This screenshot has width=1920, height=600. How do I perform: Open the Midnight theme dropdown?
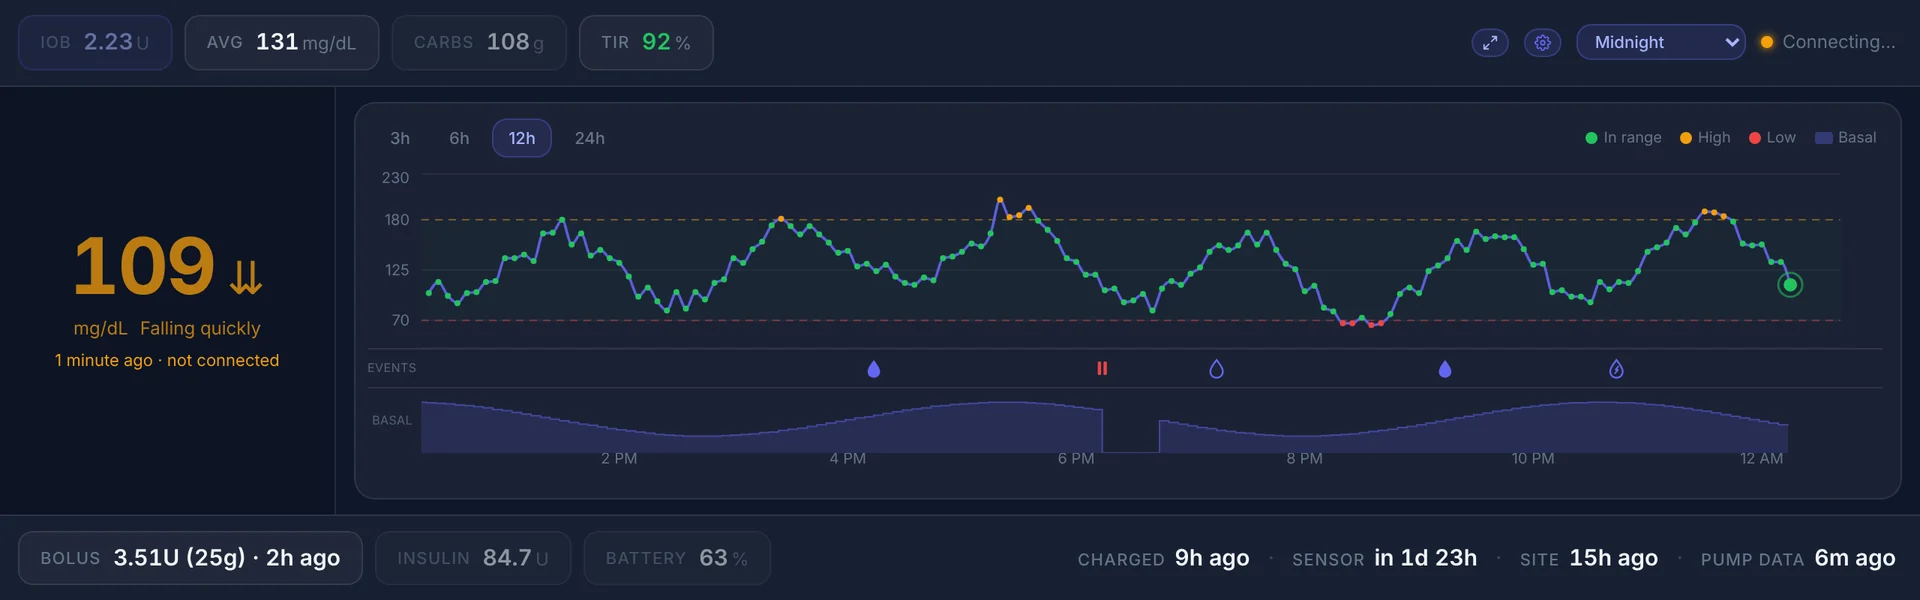click(1661, 42)
